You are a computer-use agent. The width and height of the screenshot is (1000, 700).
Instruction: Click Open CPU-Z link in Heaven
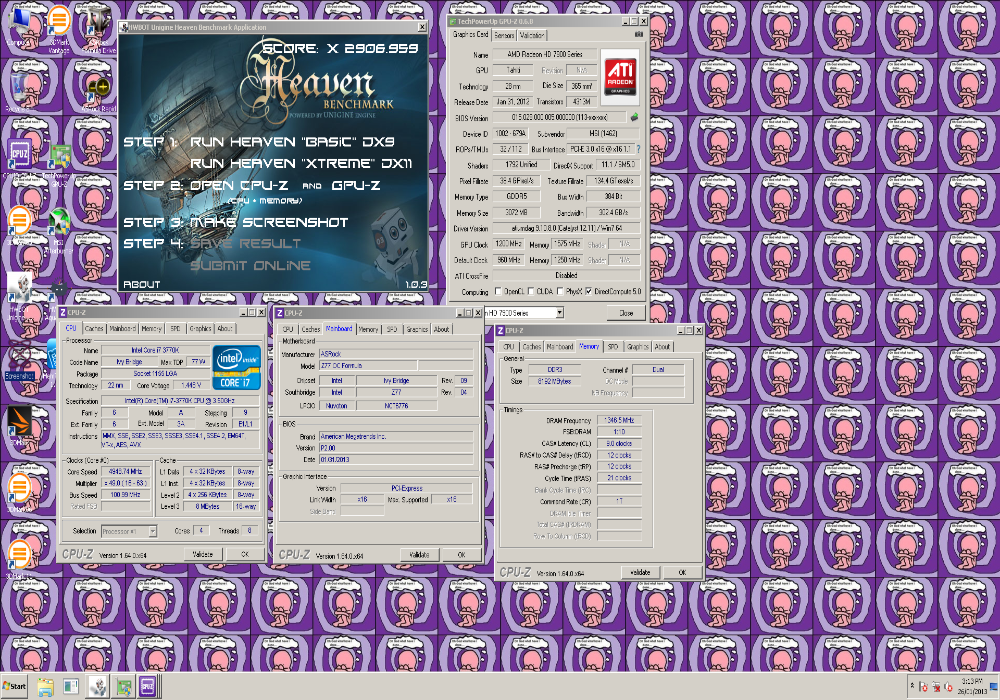pos(239,186)
